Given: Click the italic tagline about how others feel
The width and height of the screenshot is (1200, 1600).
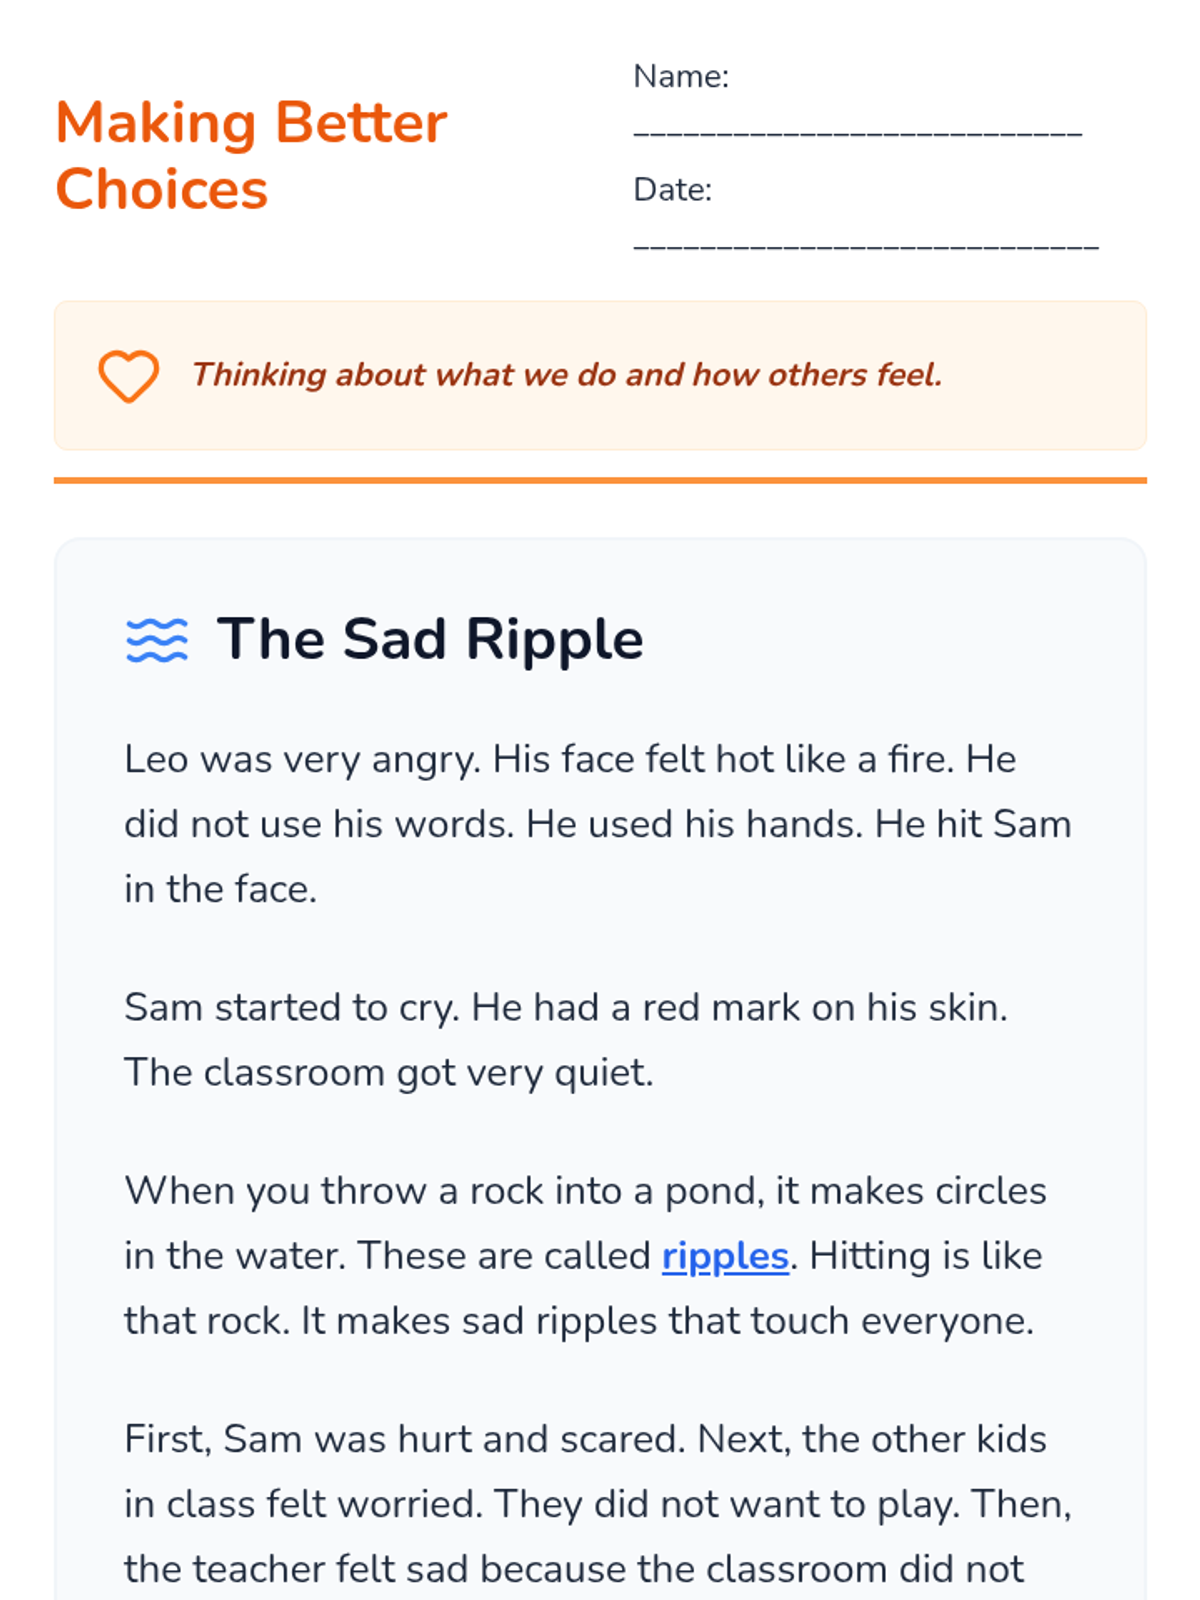Looking at the screenshot, I should [567, 375].
